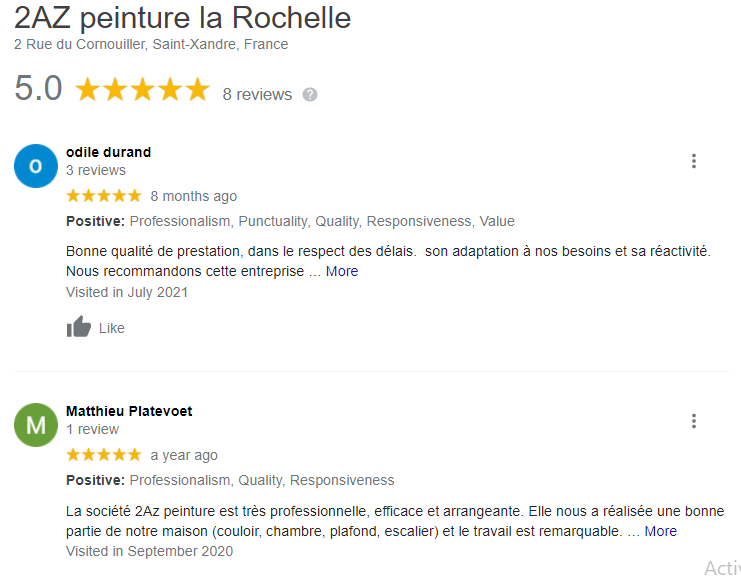Open options menu for odile durand's review
Screen dimensions: 741x583
(x=693, y=161)
